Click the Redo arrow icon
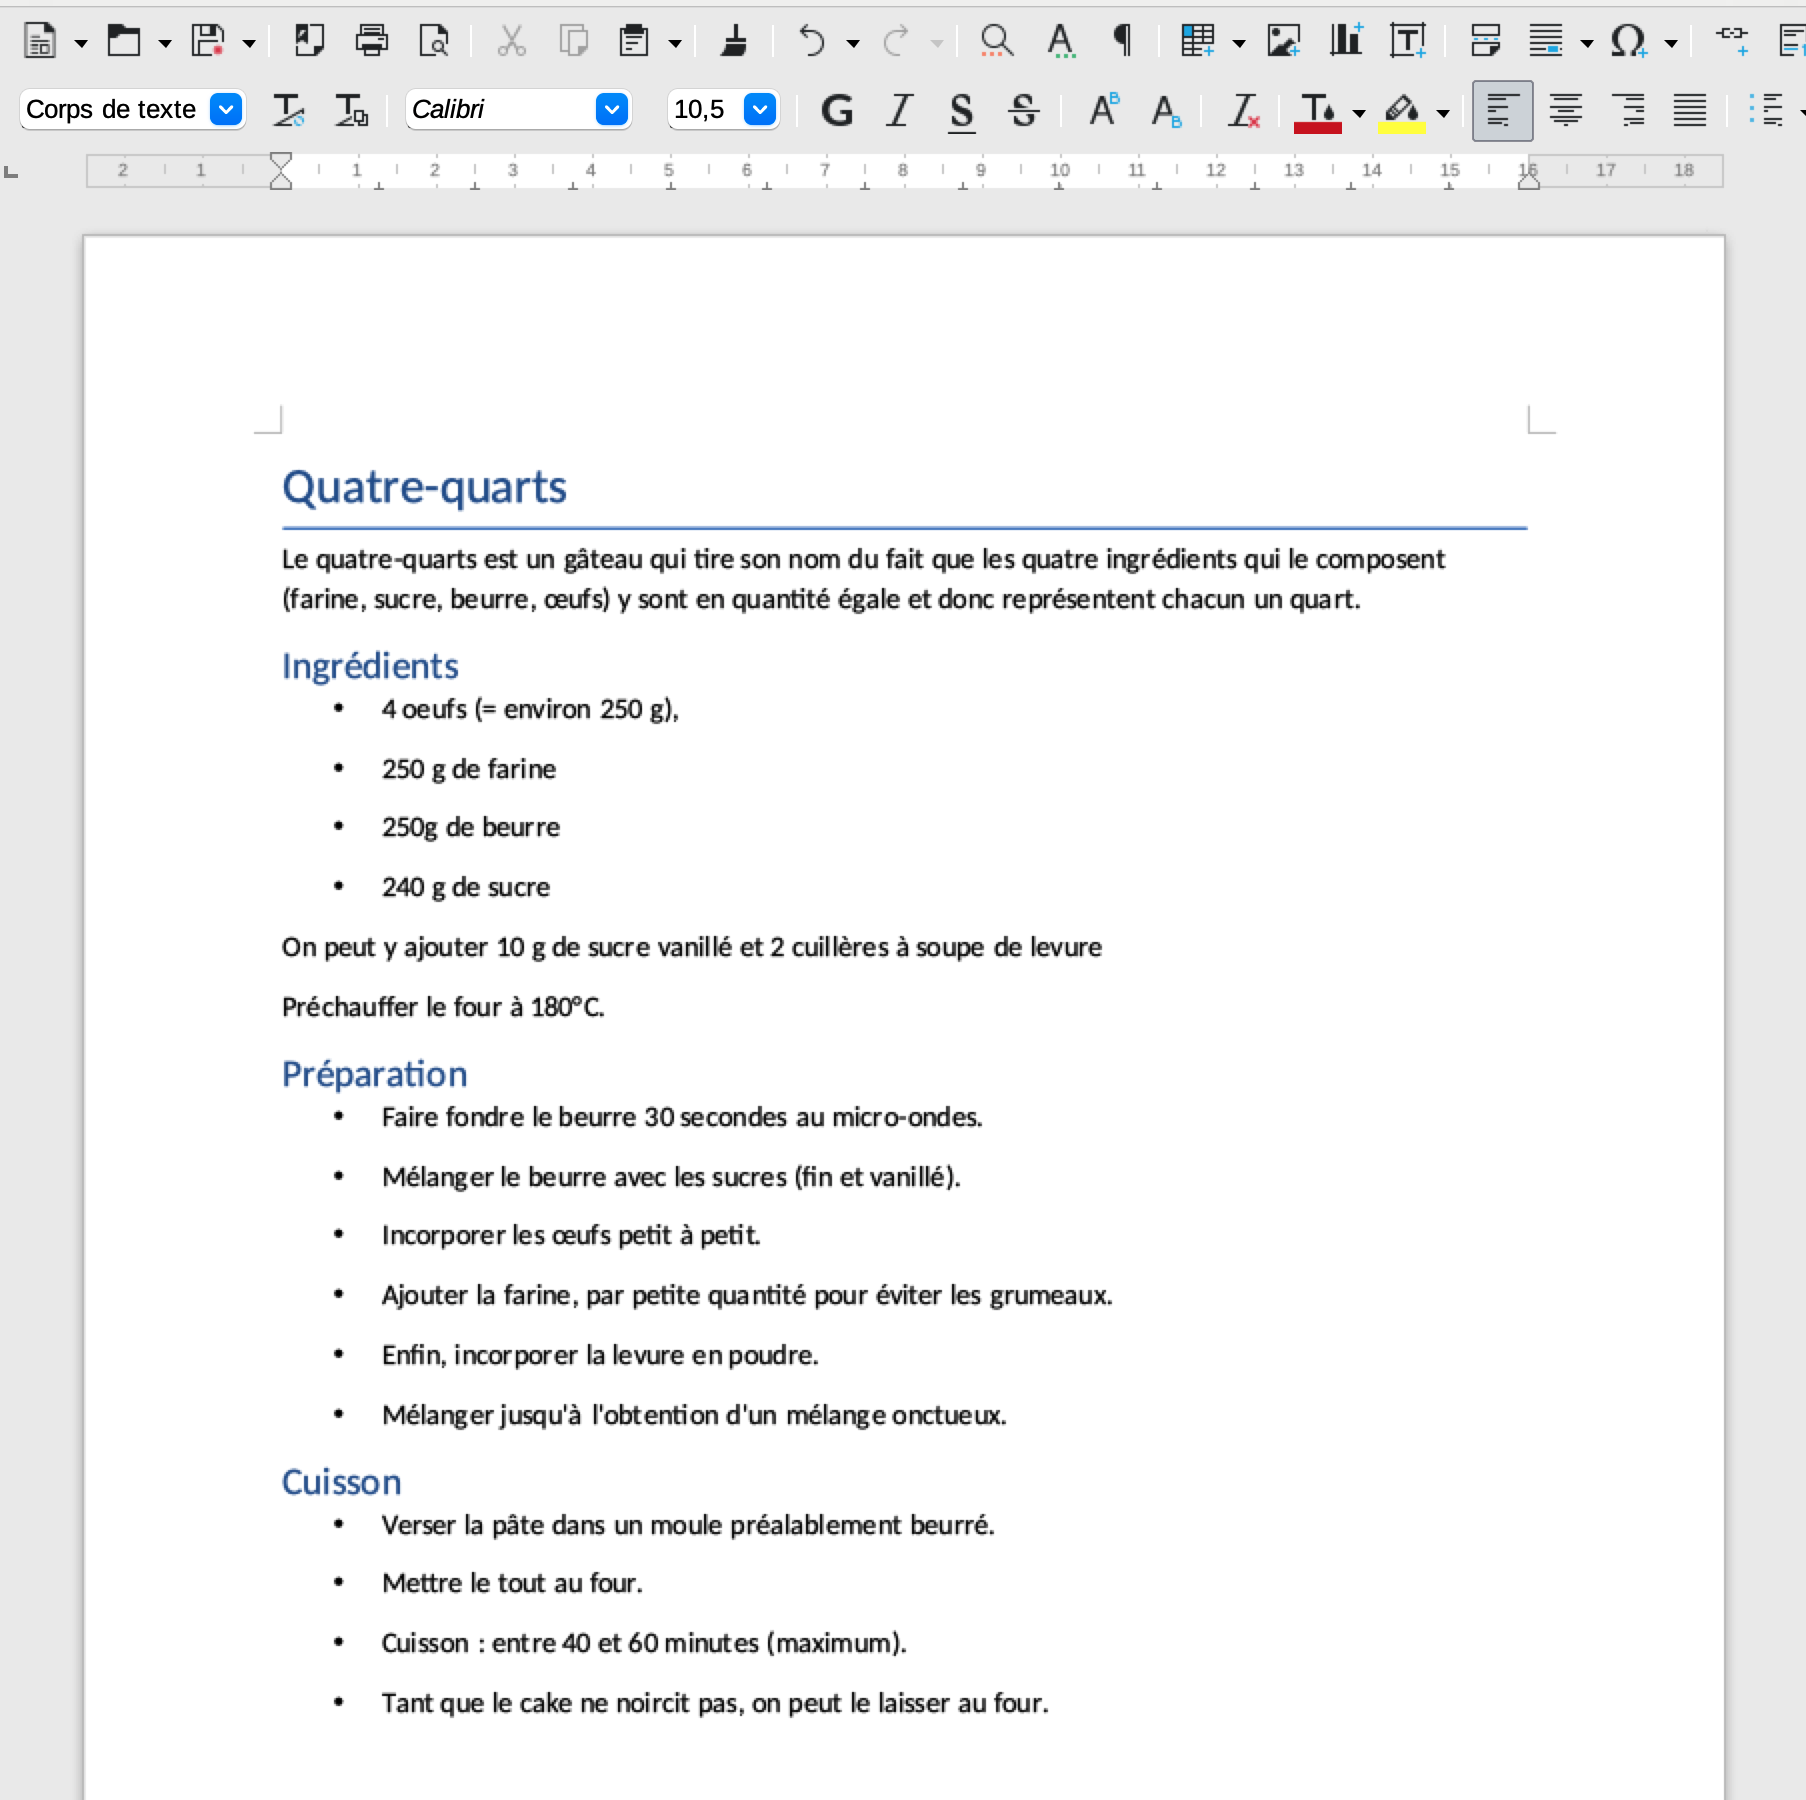The height and width of the screenshot is (1800, 1806). click(x=896, y=41)
